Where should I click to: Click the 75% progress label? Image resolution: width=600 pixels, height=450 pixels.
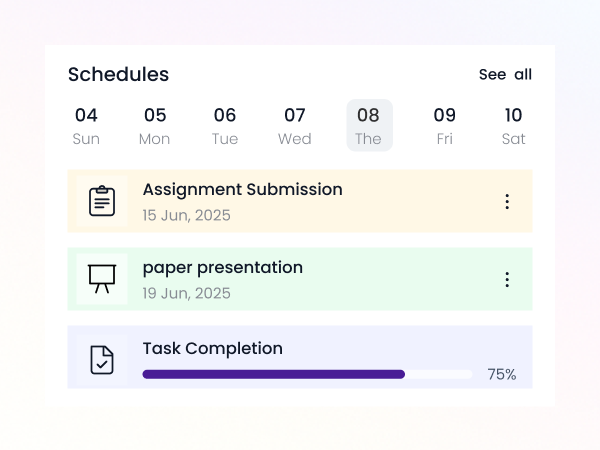coord(502,374)
